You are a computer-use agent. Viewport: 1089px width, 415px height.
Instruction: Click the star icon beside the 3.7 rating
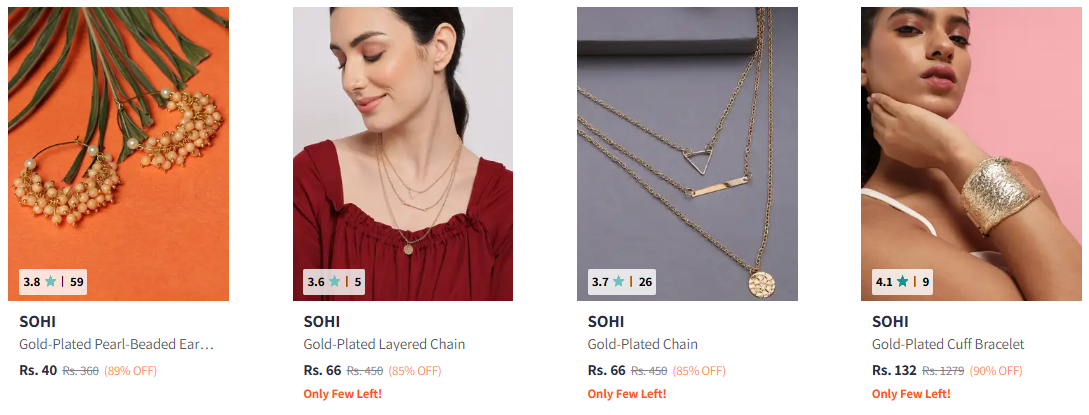coord(618,282)
